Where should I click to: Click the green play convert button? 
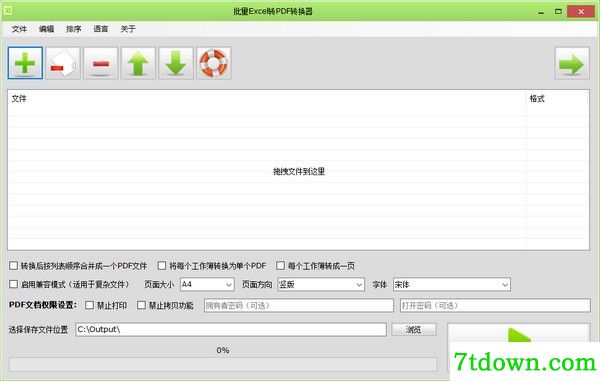point(518,334)
